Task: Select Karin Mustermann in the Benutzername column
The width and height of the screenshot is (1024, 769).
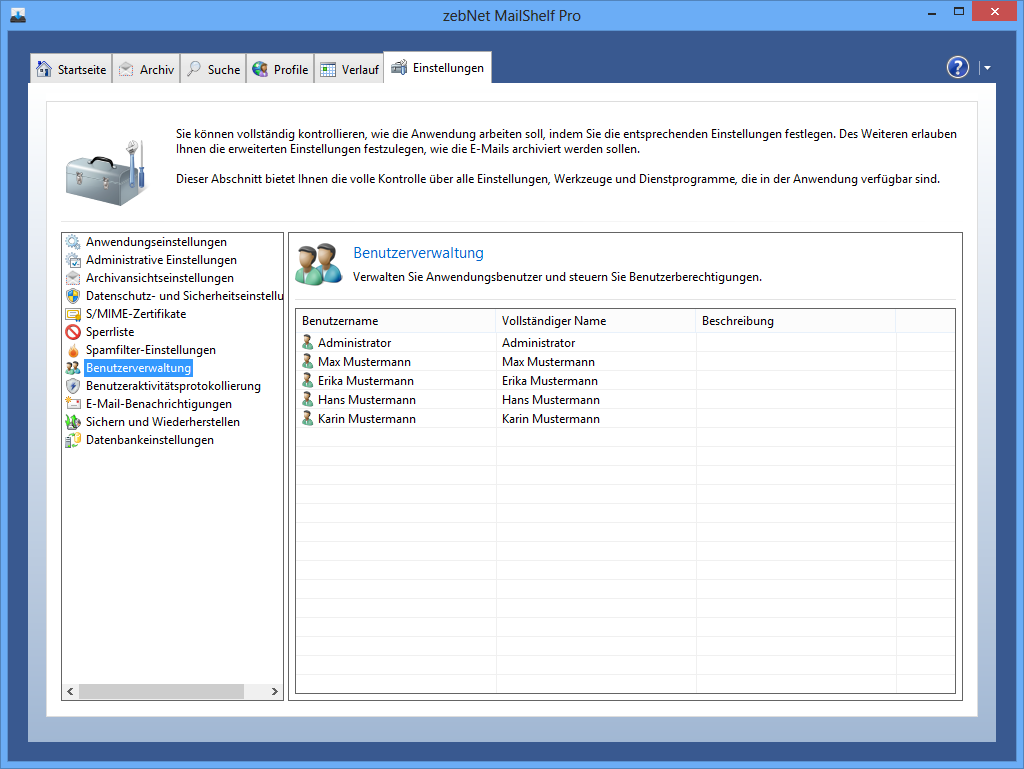Action: [367, 418]
